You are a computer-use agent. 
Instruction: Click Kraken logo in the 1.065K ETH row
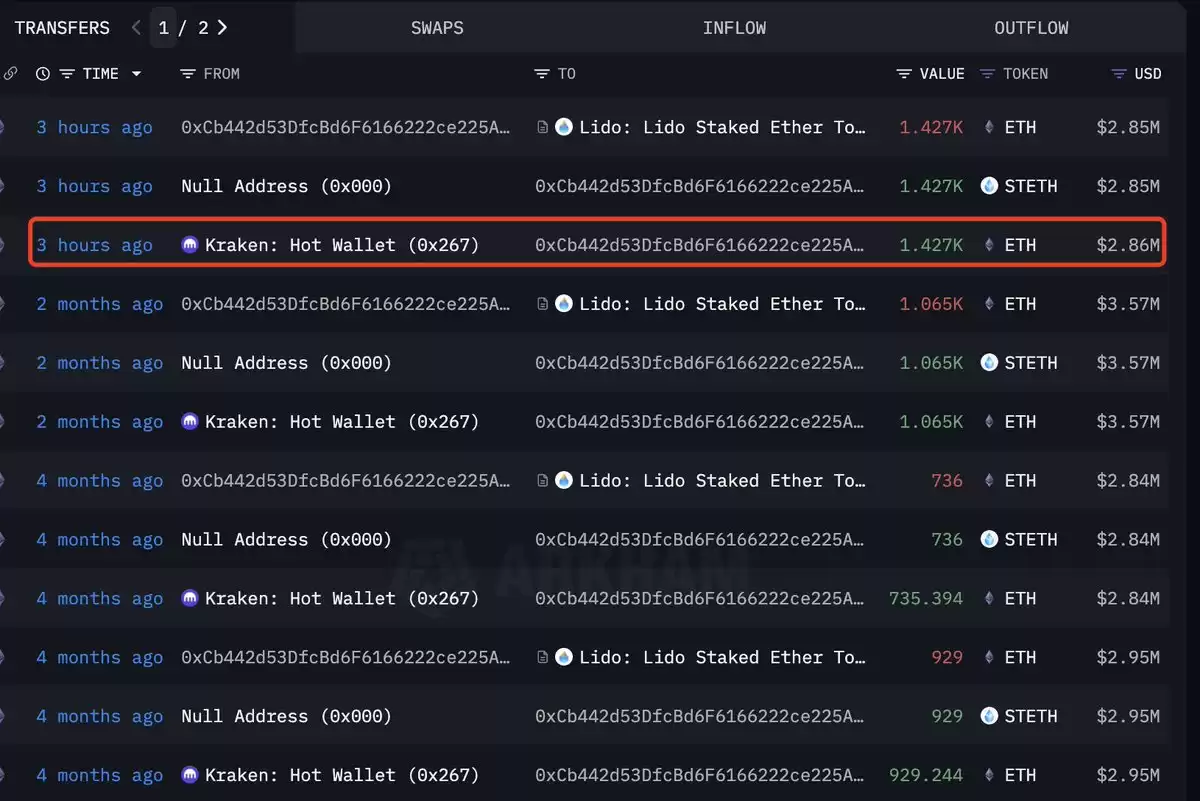tap(190, 422)
